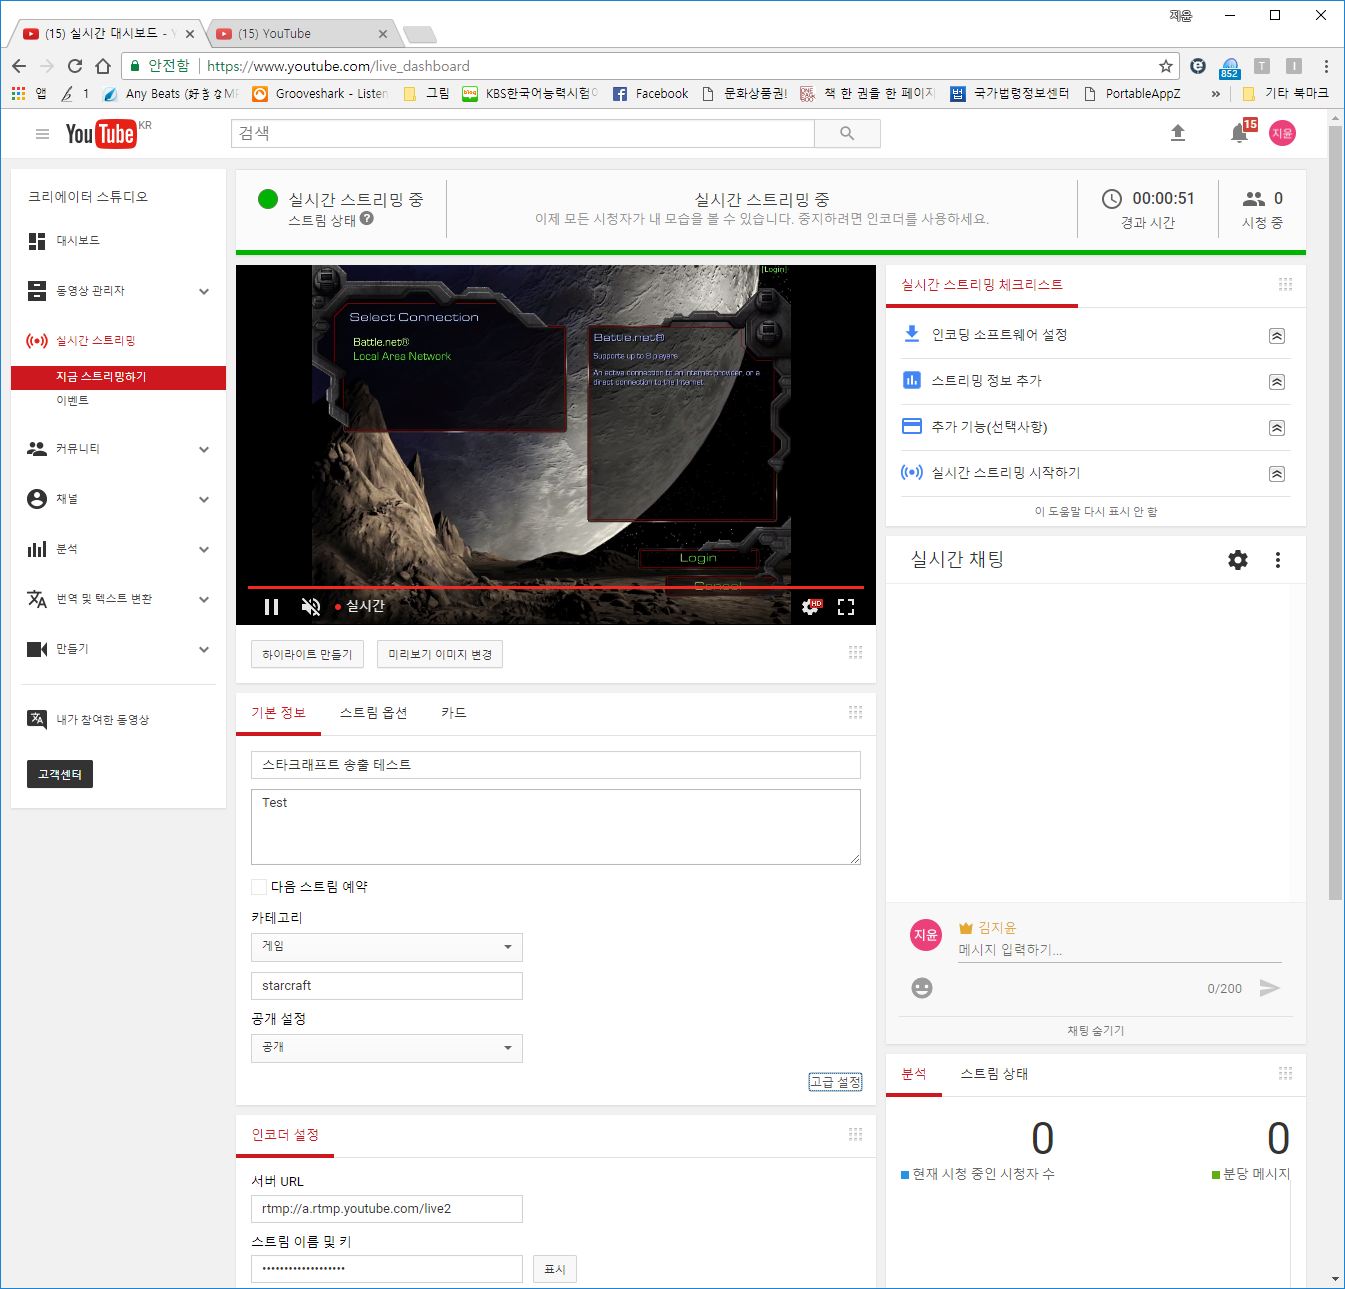Select the 분석 tab in the right panel
This screenshot has width=1345, height=1289.
(x=914, y=1074)
